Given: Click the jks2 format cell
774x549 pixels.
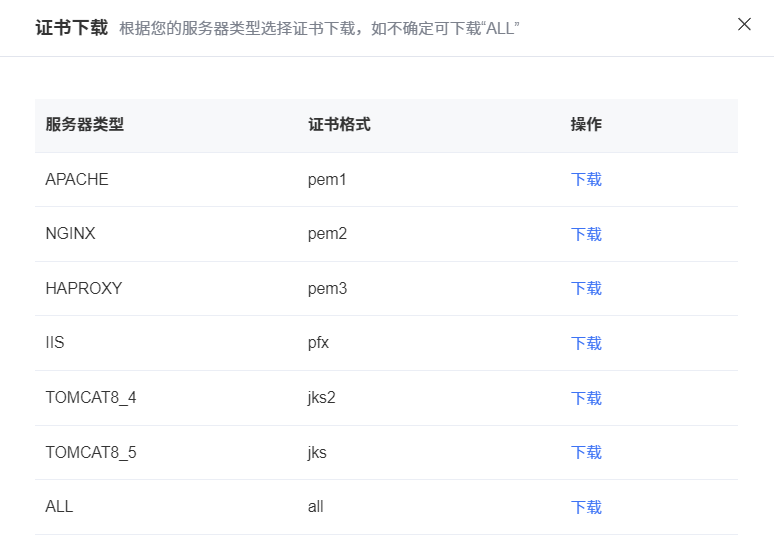Looking at the screenshot, I should tap(322, 398).
